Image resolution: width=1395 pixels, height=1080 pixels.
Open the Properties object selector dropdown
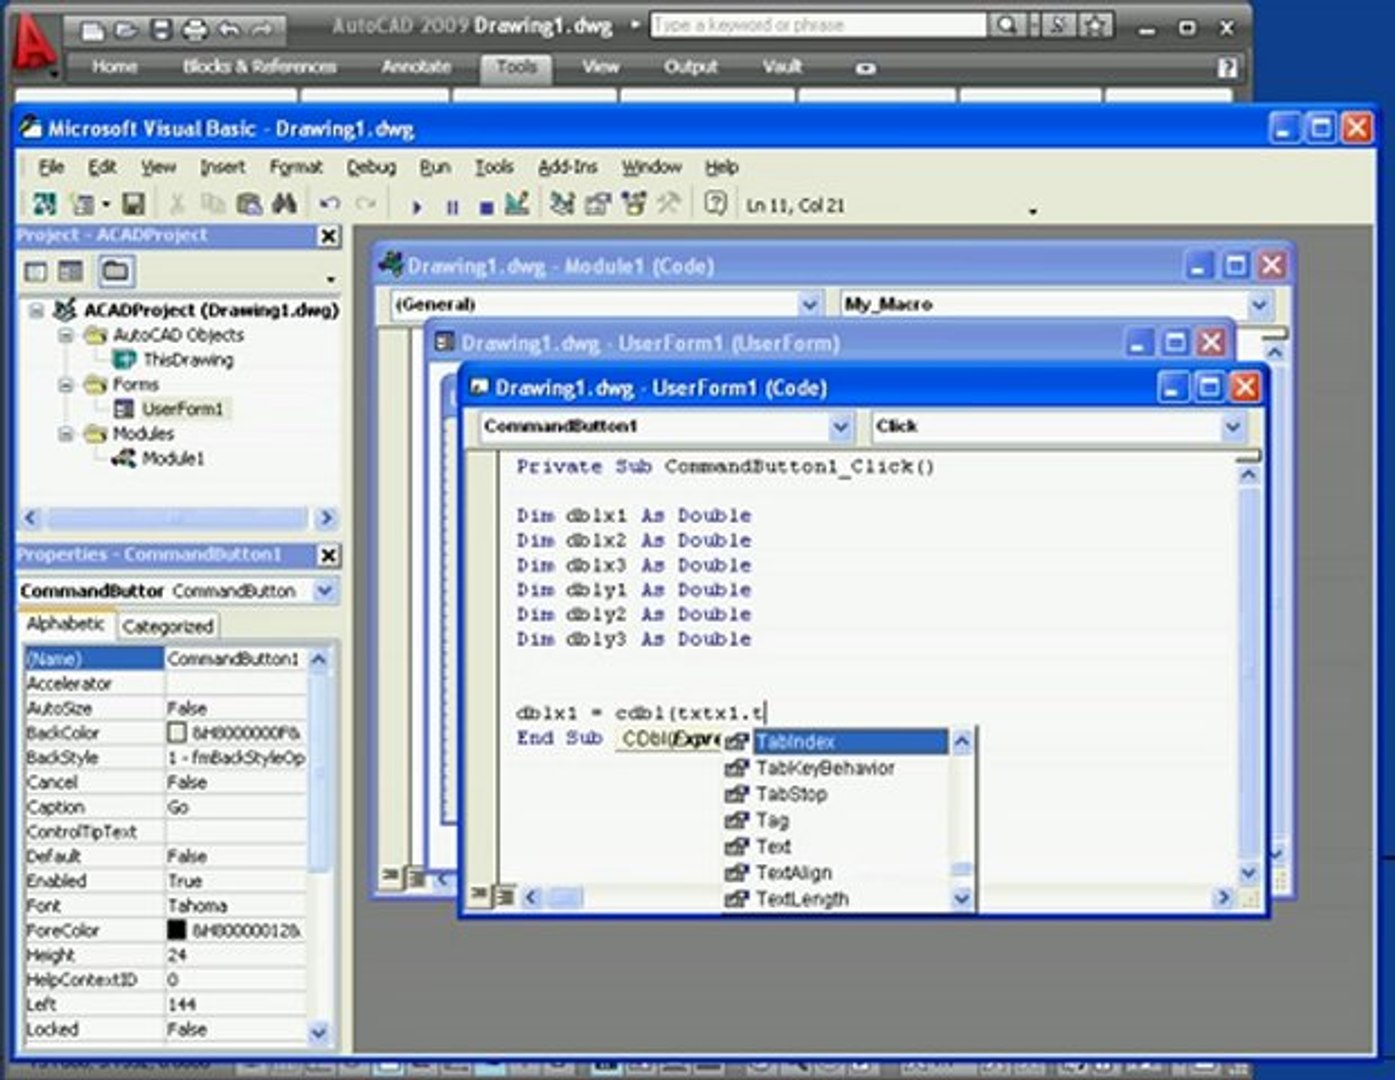324,591
